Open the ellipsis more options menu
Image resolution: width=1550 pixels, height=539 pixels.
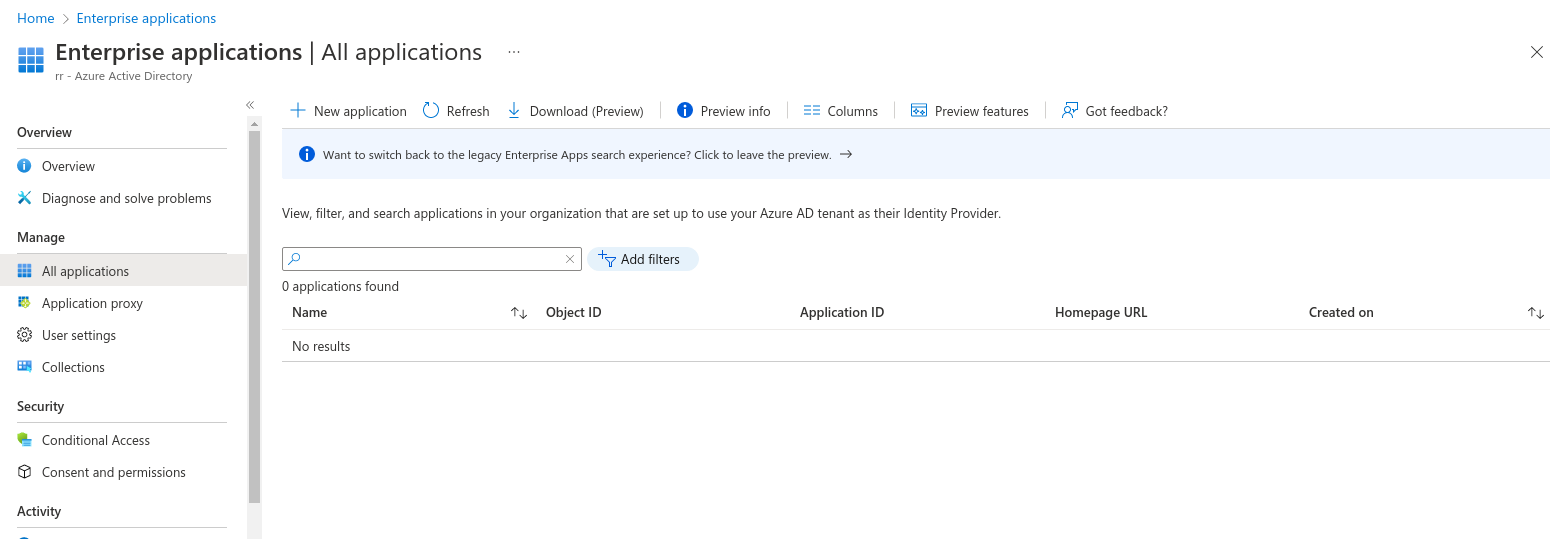point(514,51)
